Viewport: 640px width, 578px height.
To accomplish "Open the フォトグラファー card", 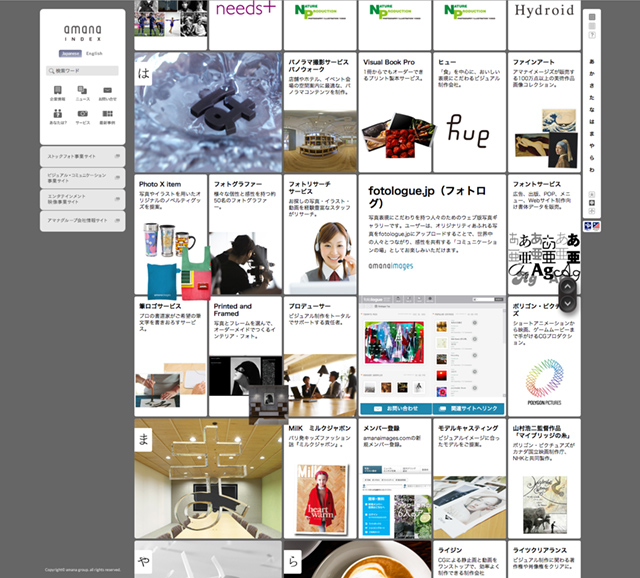I will (x=245, y=234).
